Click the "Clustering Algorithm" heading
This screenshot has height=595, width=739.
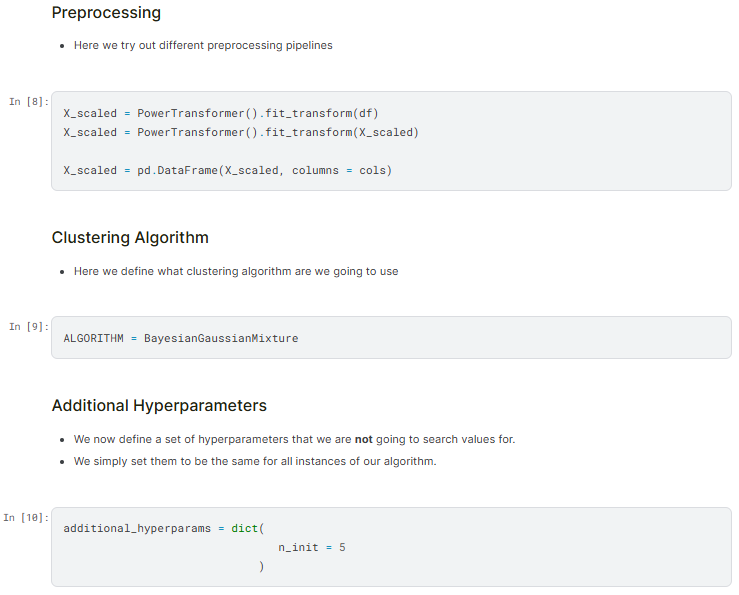click(130, 237)
